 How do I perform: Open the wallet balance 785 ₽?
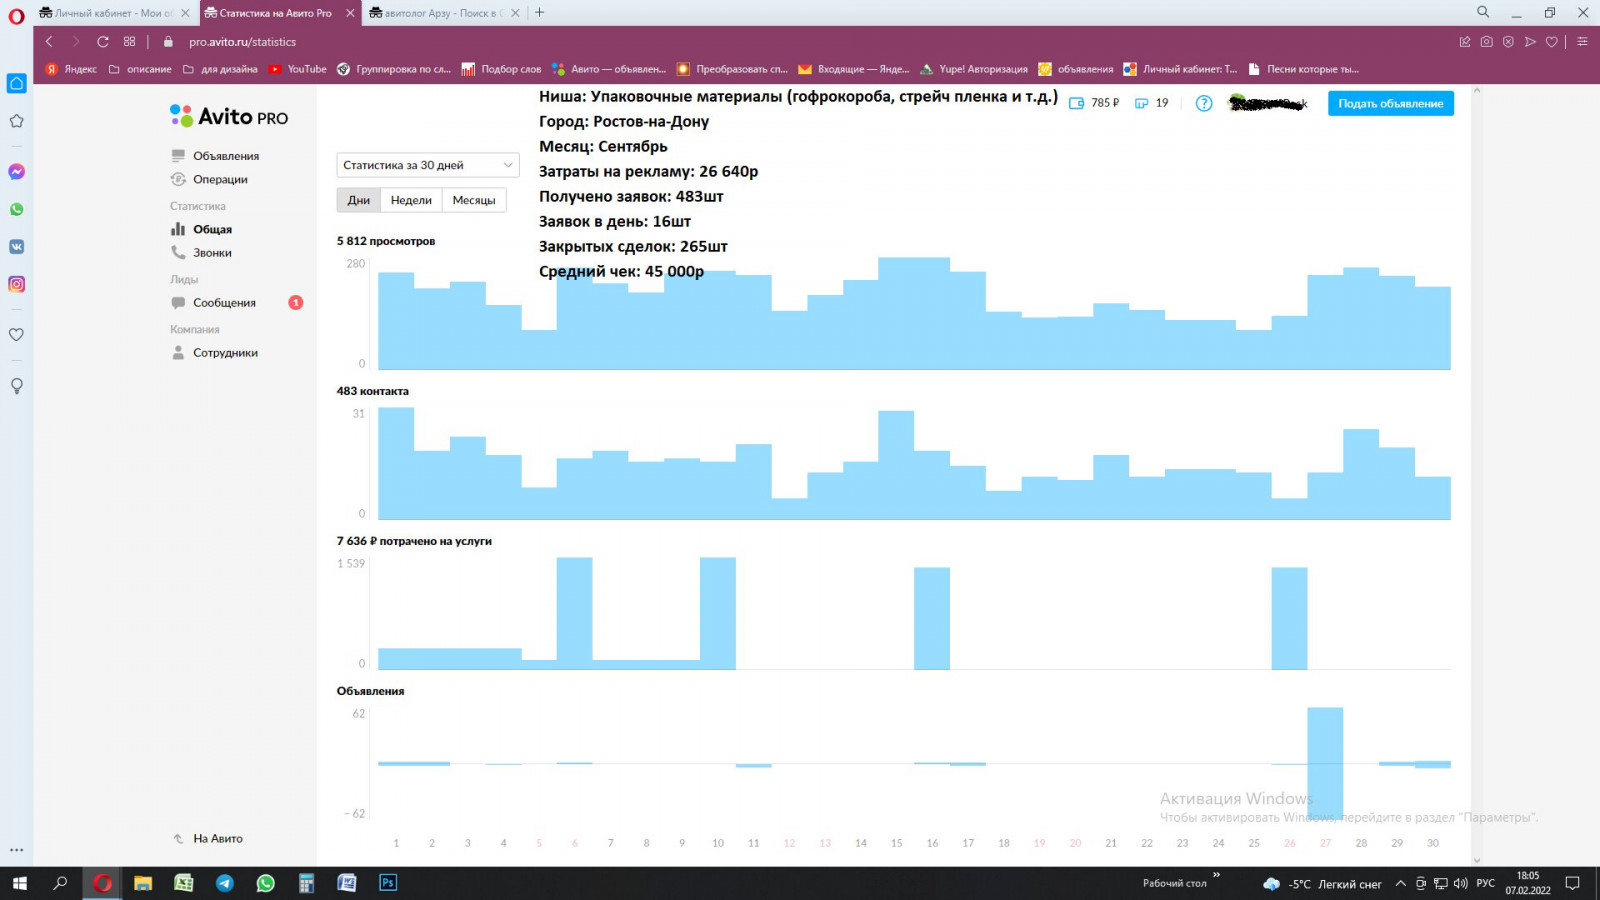1094,103
